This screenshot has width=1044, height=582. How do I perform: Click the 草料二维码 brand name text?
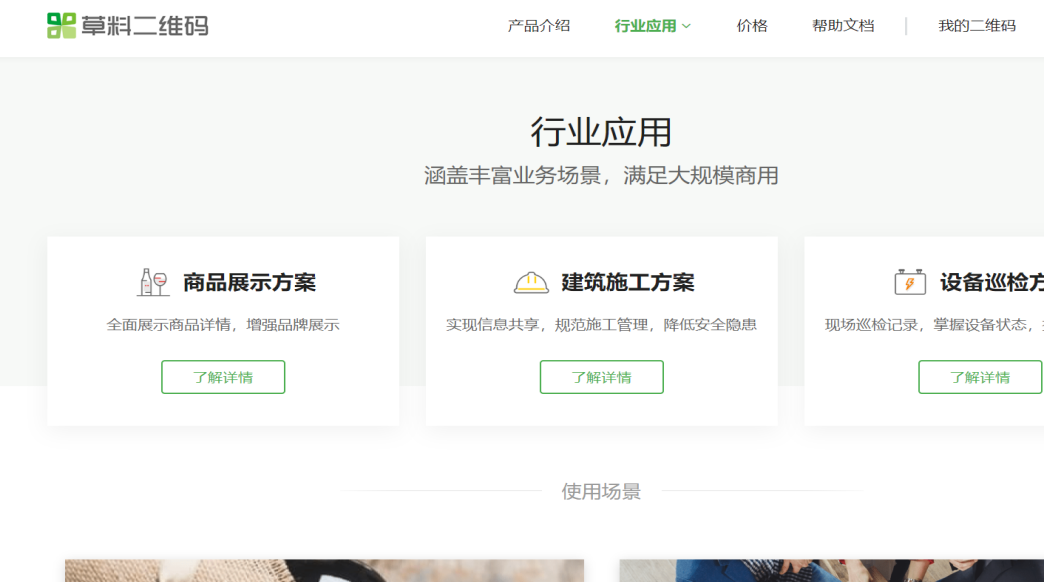coord(145,26)
